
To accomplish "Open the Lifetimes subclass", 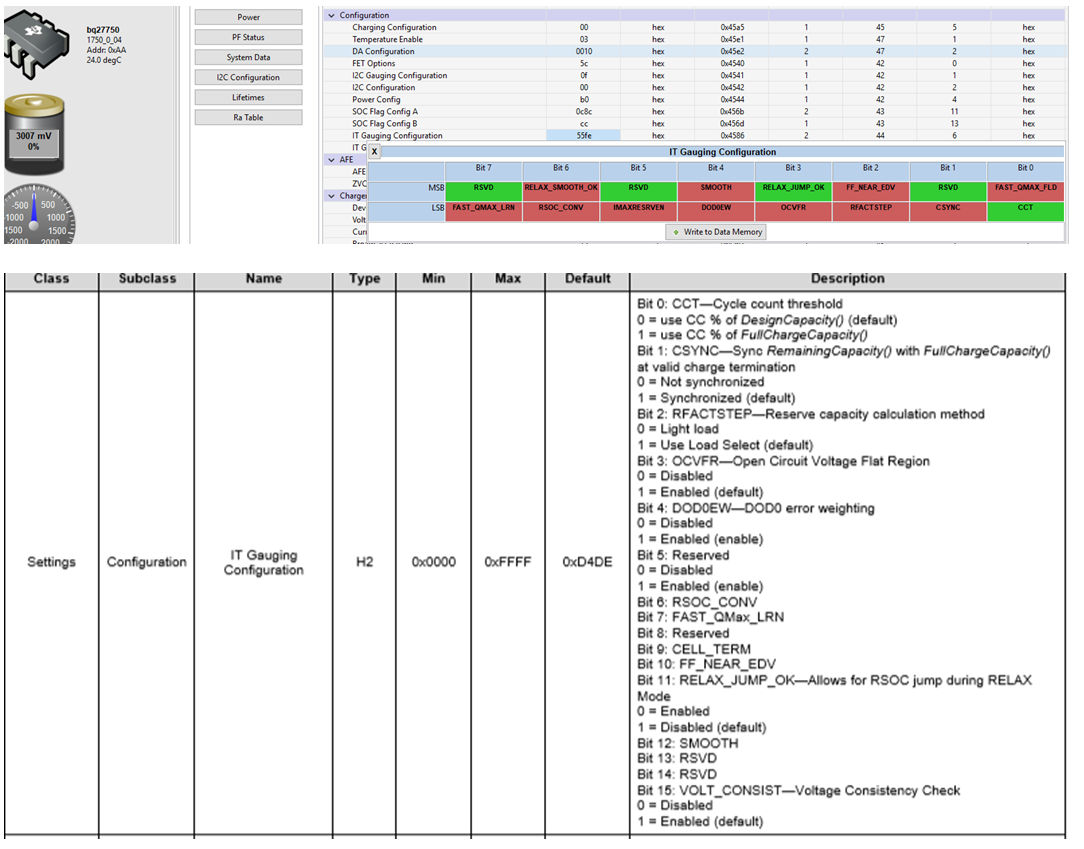I will click(x=248, y=97).
